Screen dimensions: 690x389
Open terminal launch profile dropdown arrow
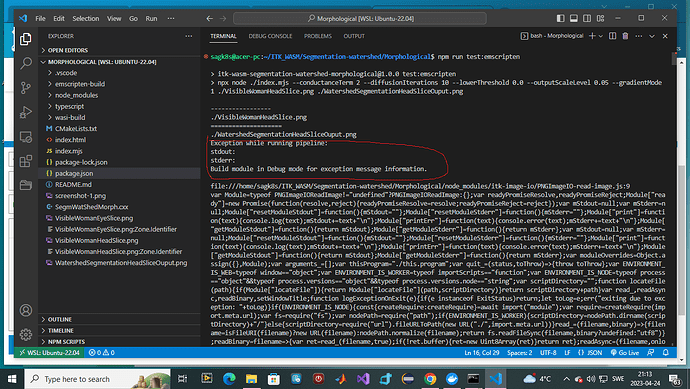pos(600,36)
